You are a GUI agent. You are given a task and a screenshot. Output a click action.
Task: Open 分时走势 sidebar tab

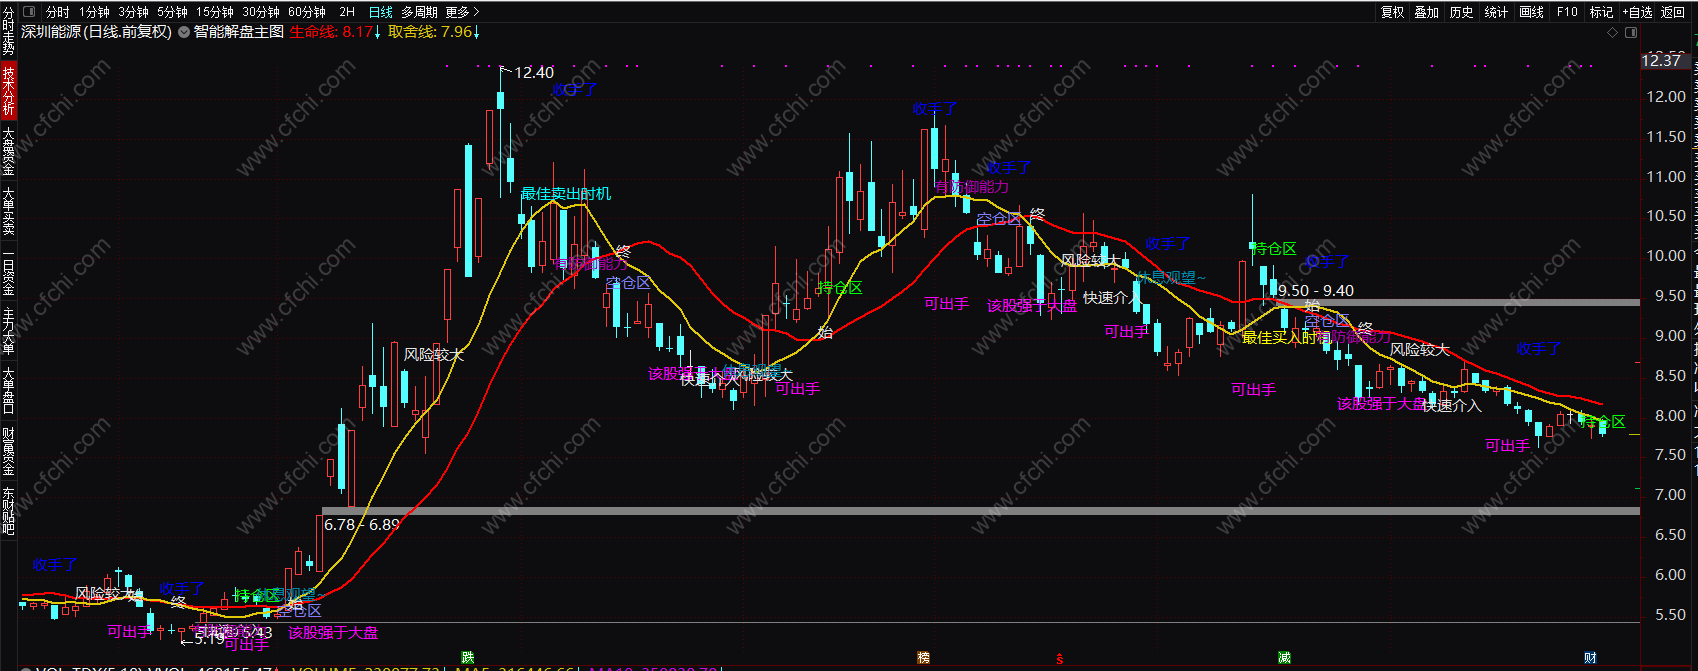coord(8,30)
